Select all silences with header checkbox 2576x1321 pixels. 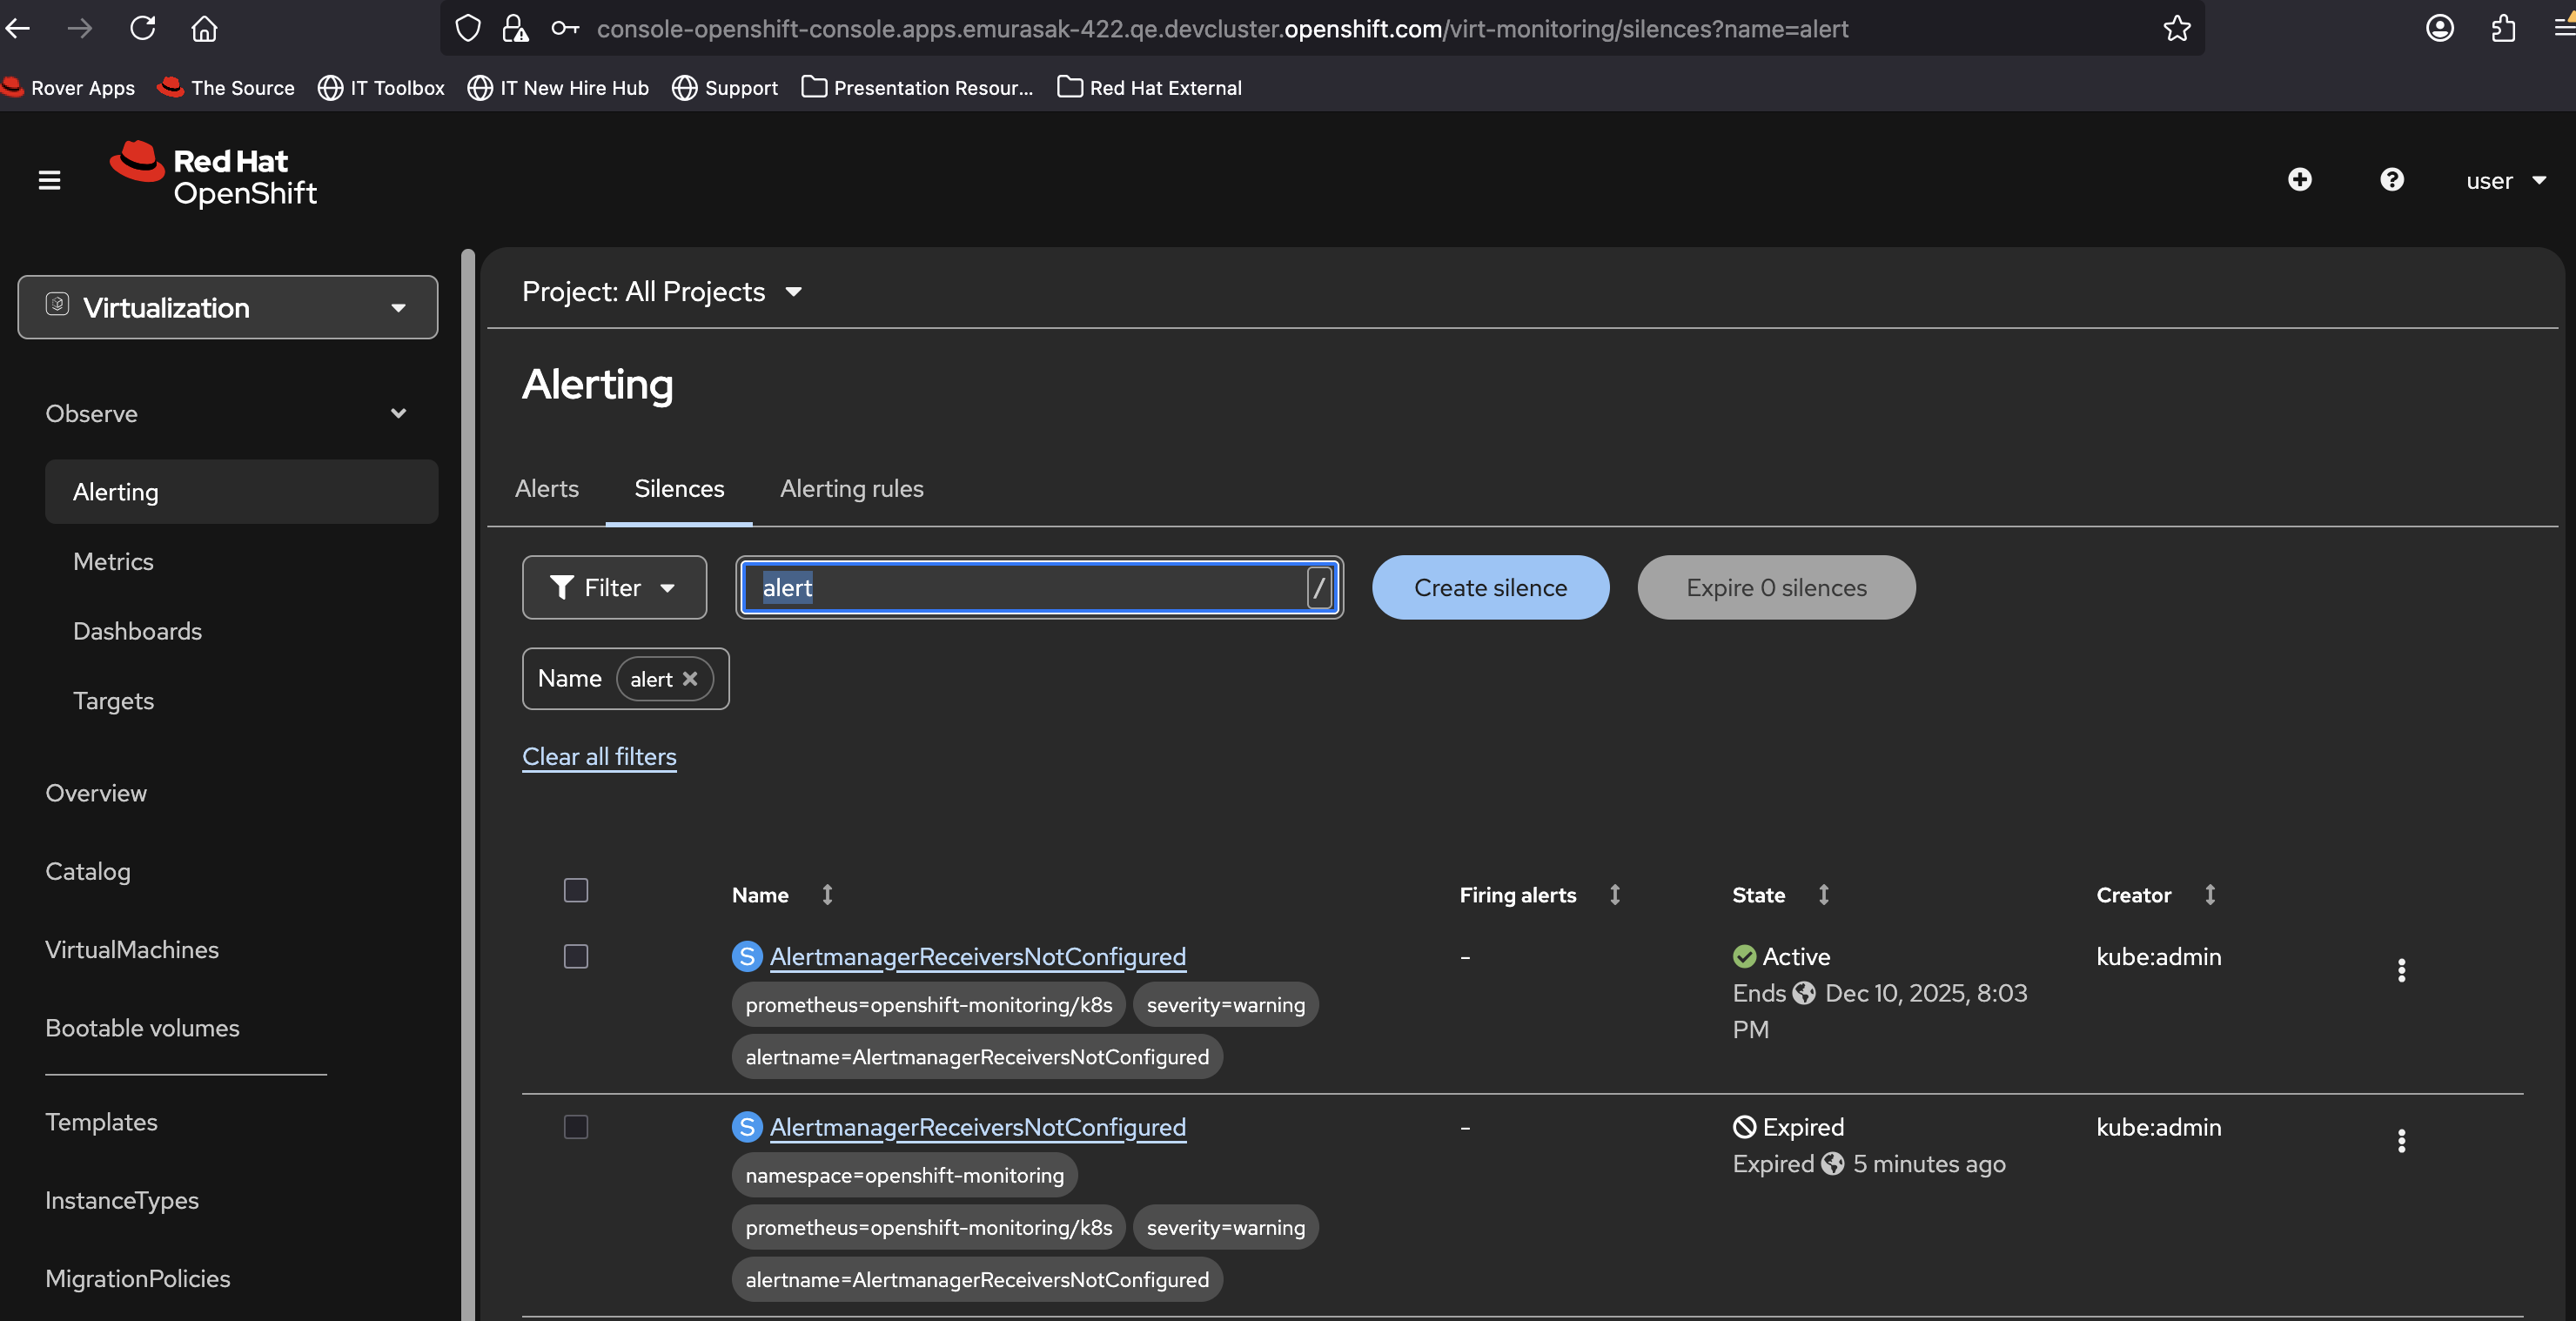click(x=576, y=890)
